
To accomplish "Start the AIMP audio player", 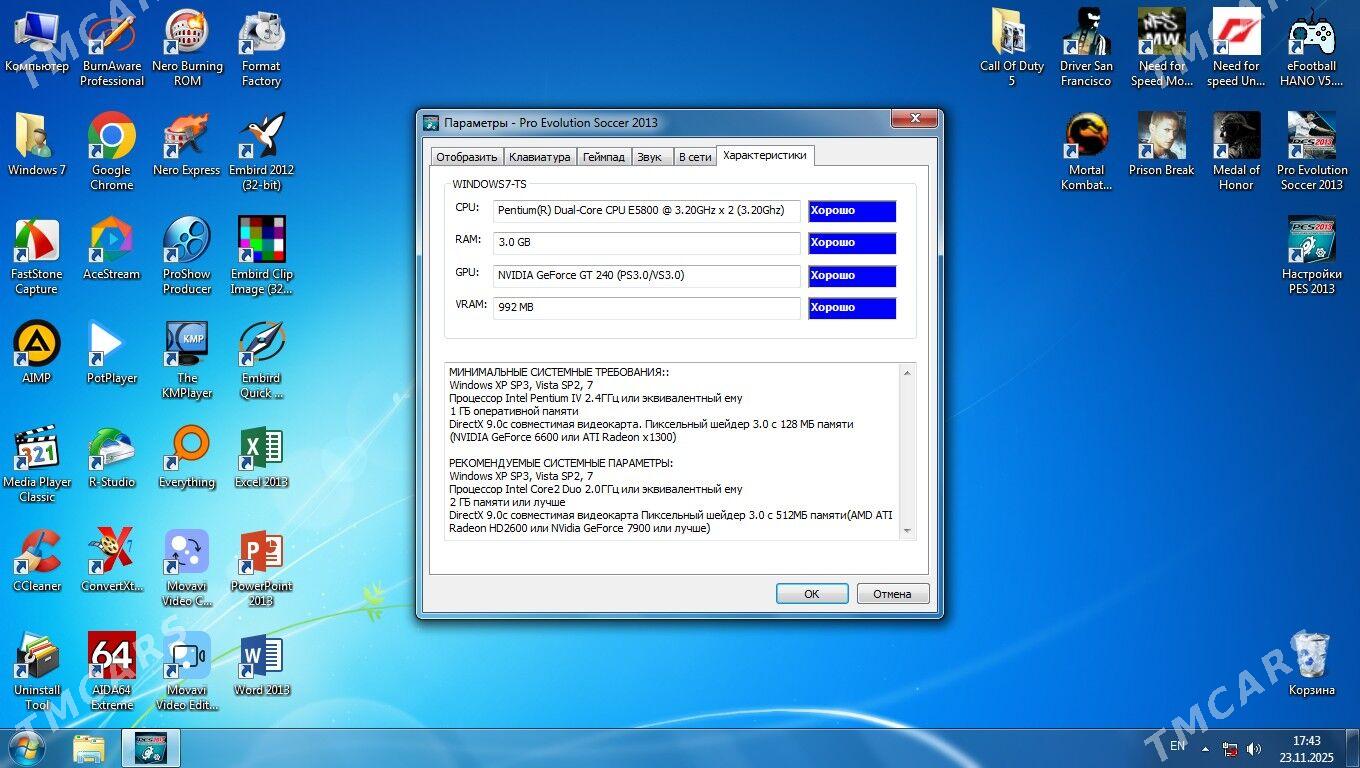I will tap(36, 340).
